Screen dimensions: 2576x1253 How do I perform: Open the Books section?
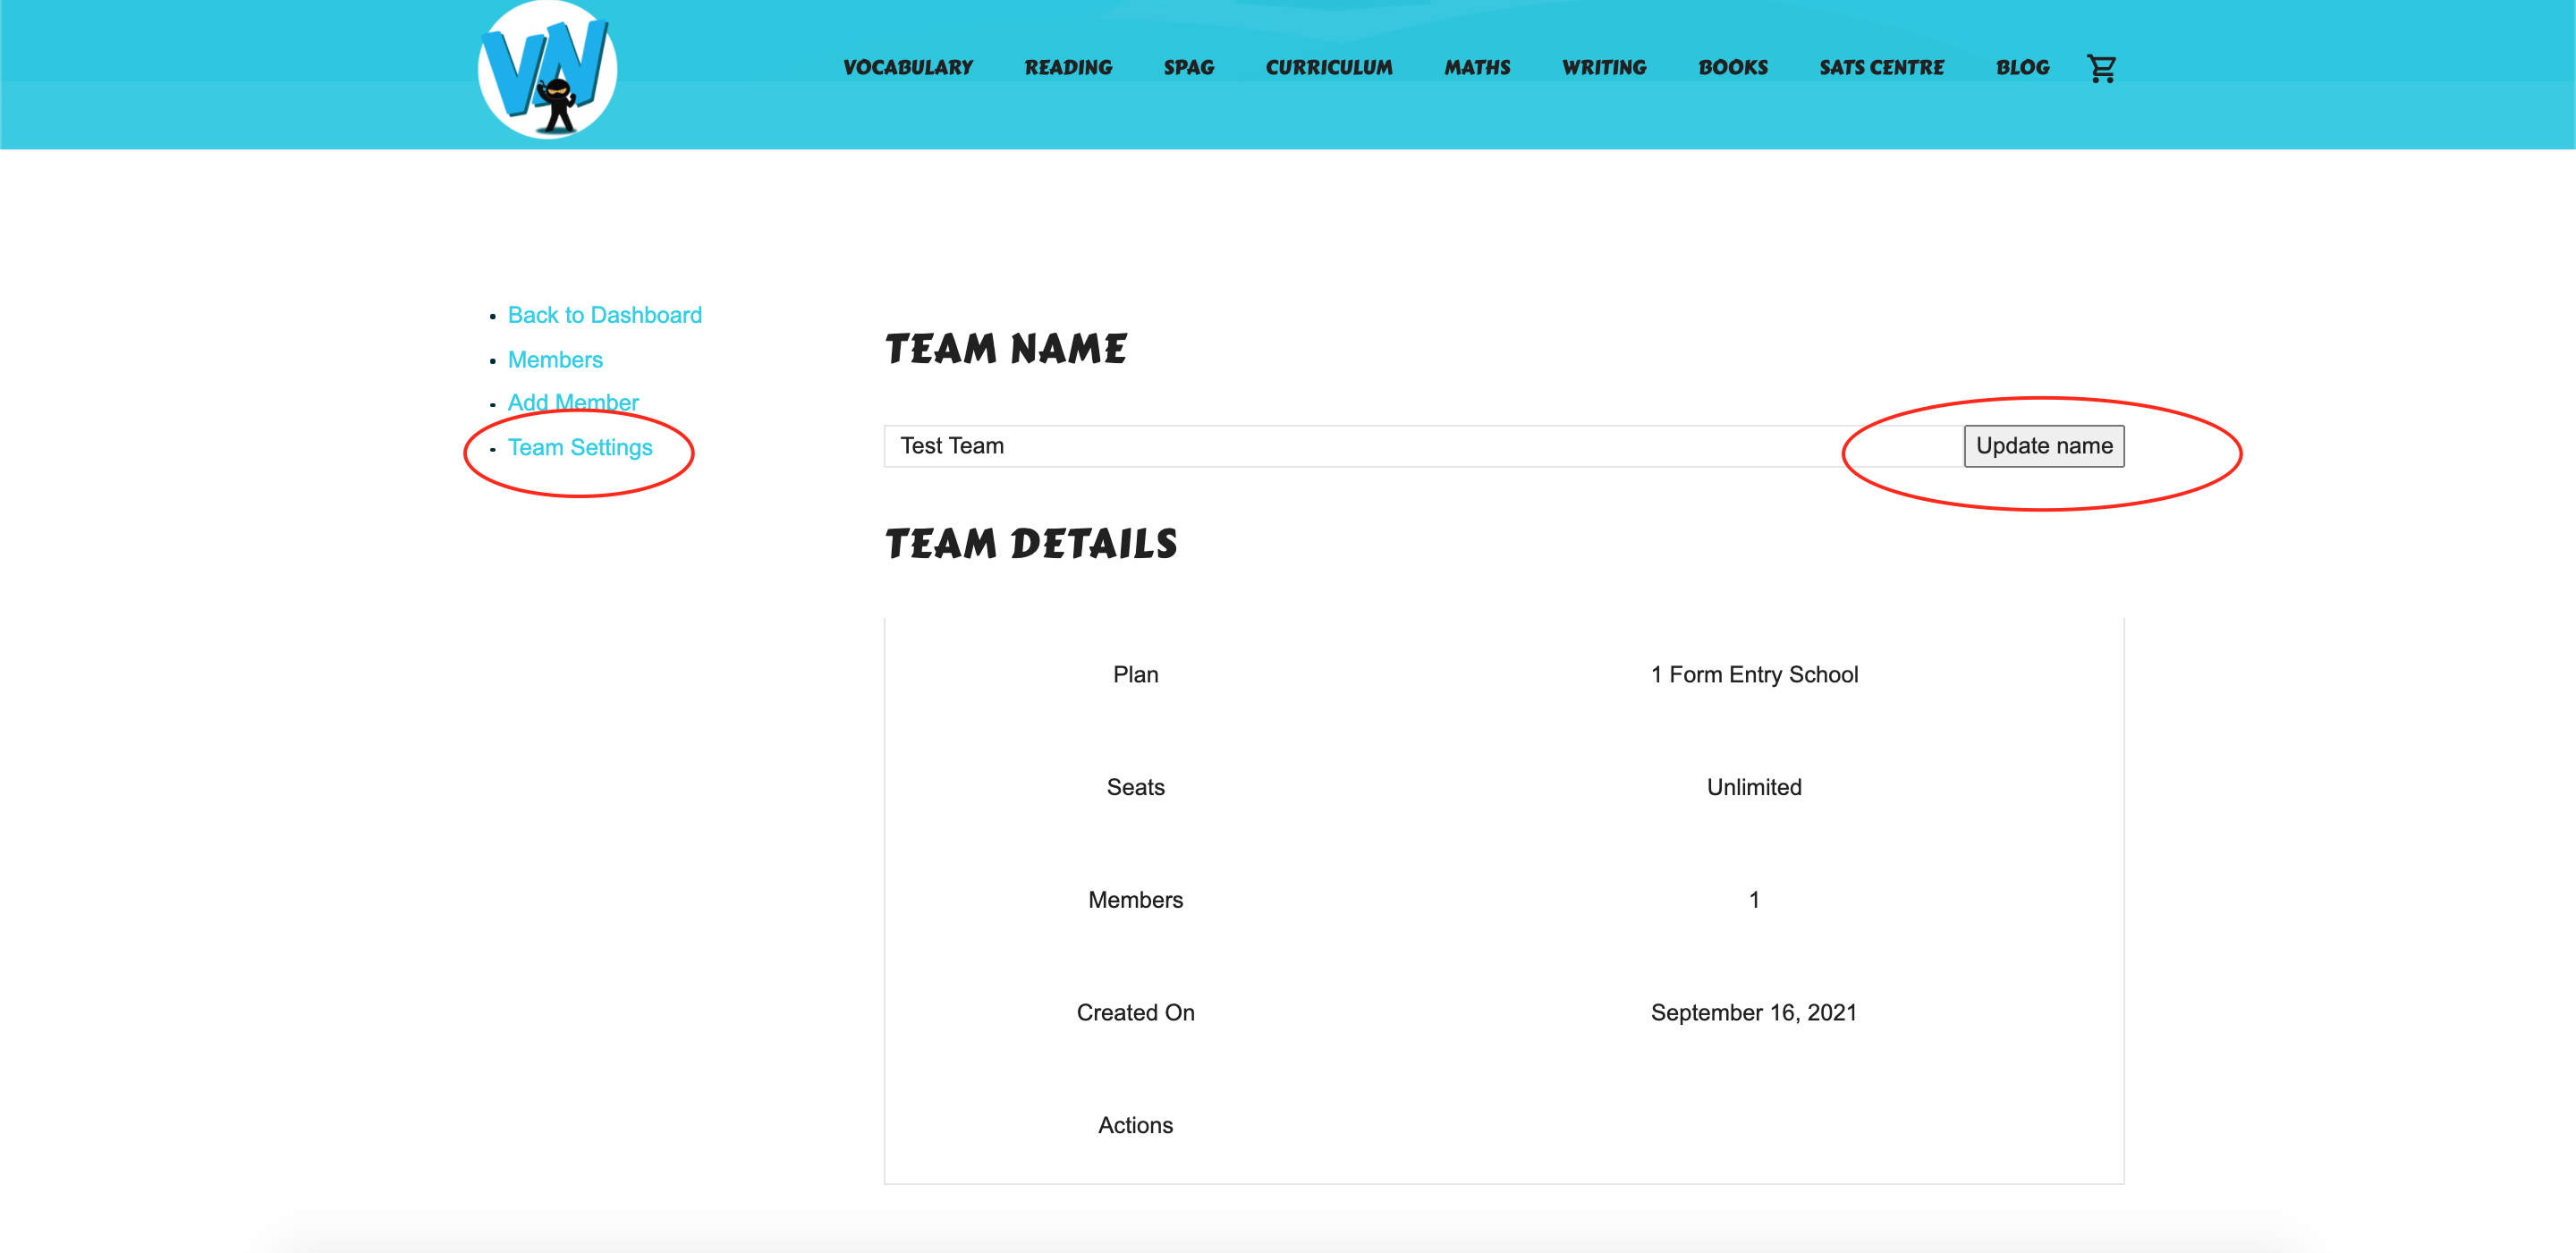pyautogui.click(x=1732, y=68)
